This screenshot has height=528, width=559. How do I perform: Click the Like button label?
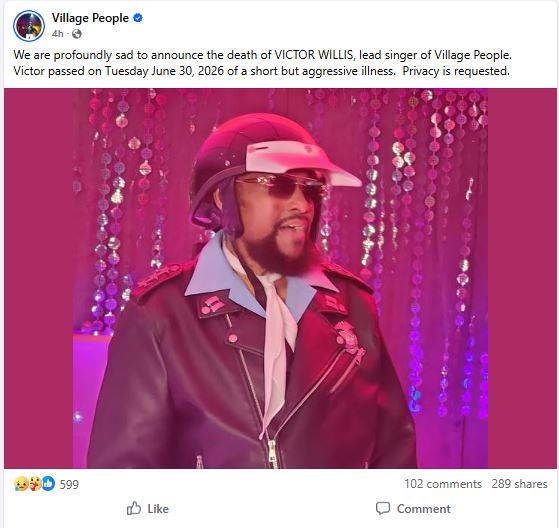[x=158, y=509]
